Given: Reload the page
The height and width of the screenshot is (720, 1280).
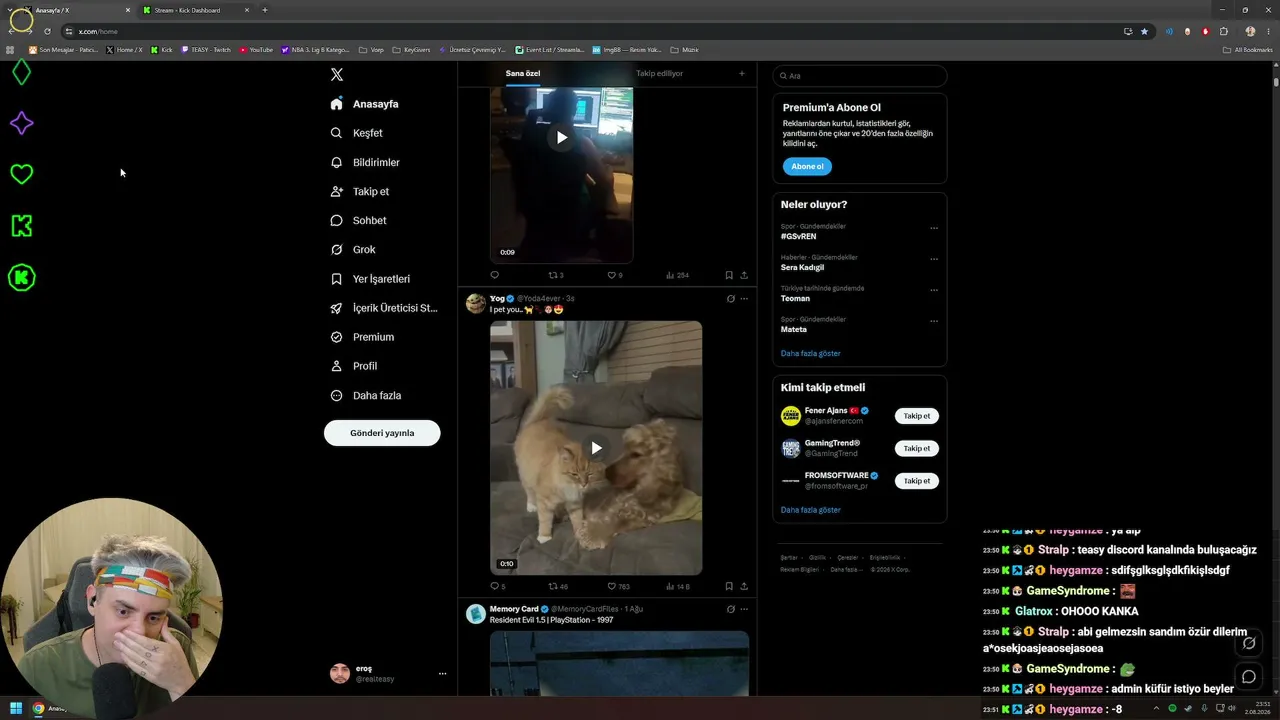Looking at the screenshot, I should point(47,31).
